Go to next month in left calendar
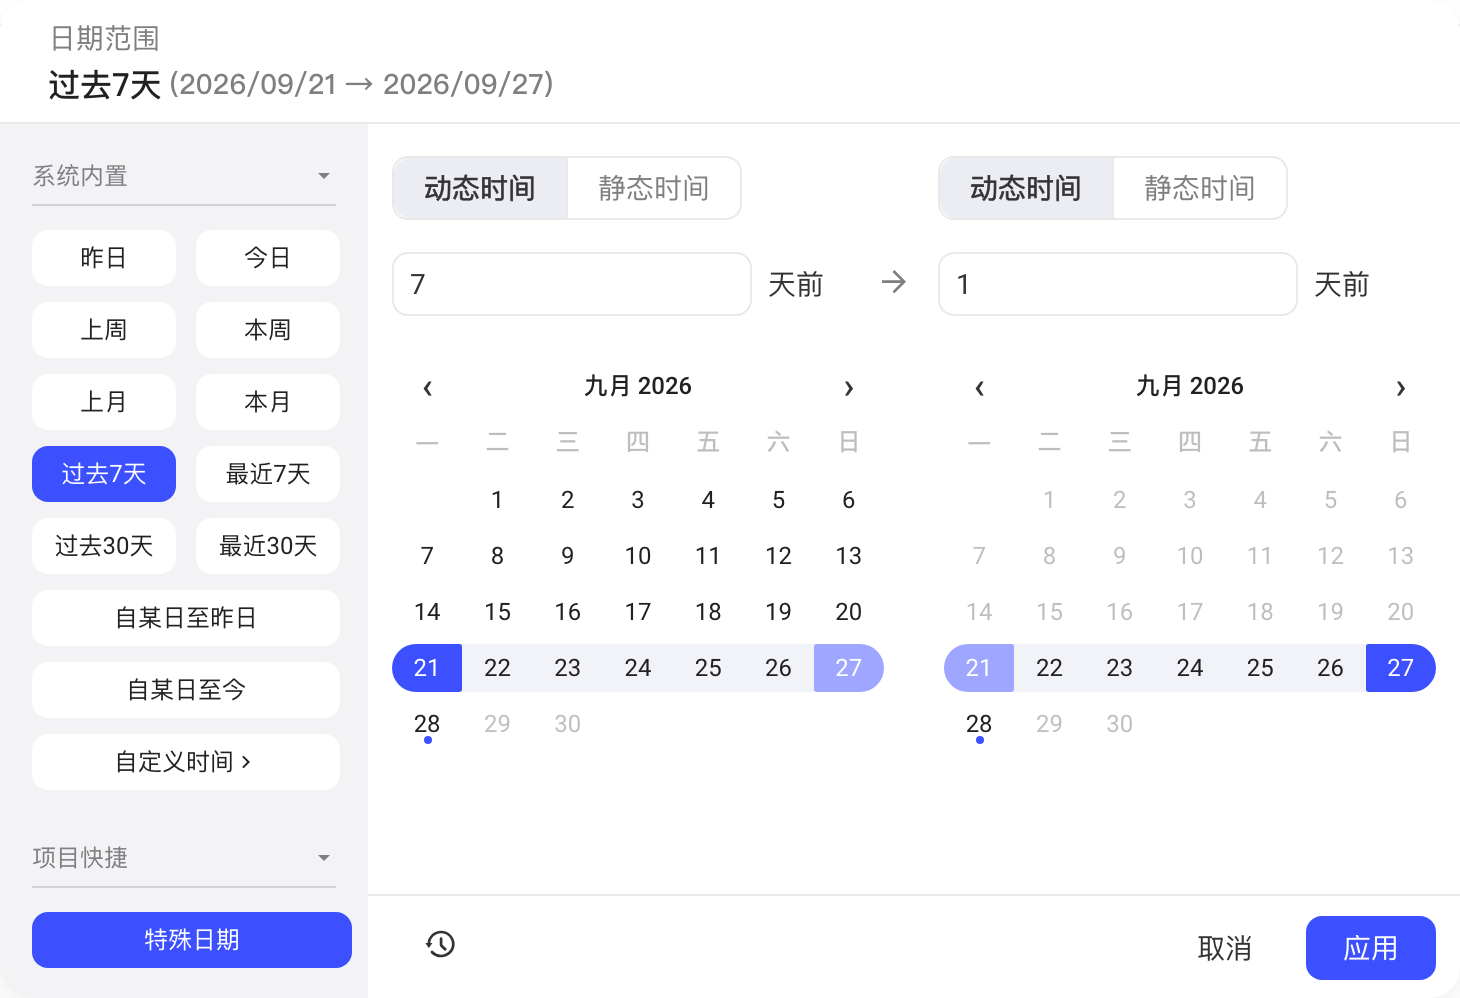This screenshot has height=998, width=1460. click(849, 388)
